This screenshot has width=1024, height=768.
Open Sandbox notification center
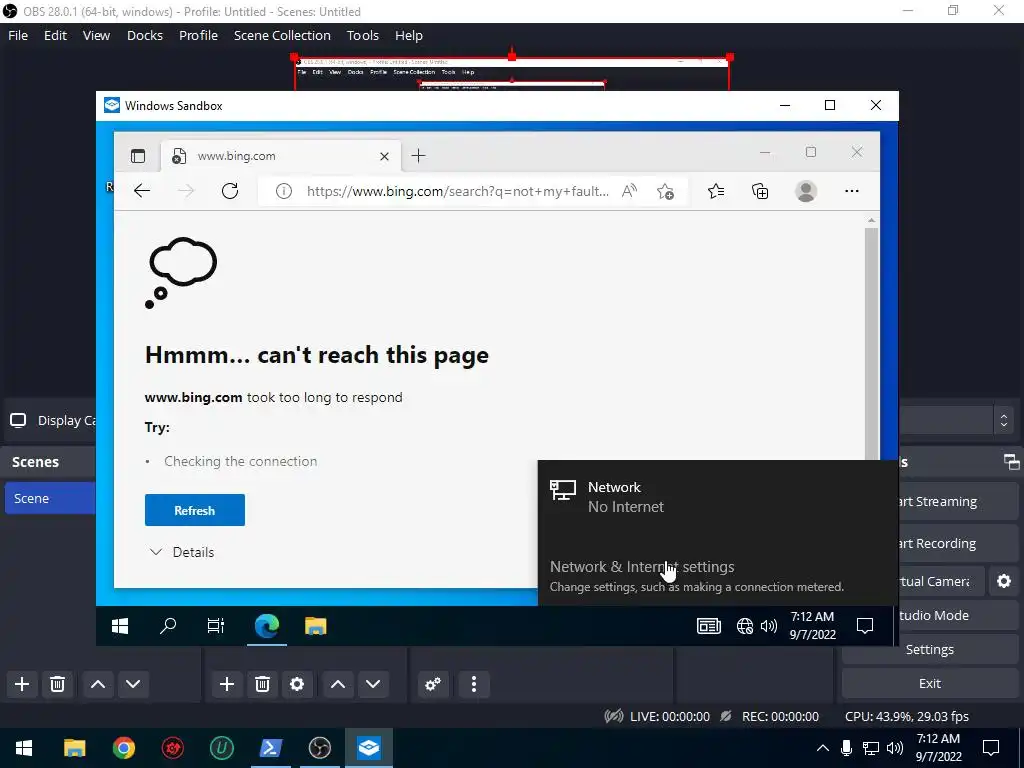[x=865, y=626]
